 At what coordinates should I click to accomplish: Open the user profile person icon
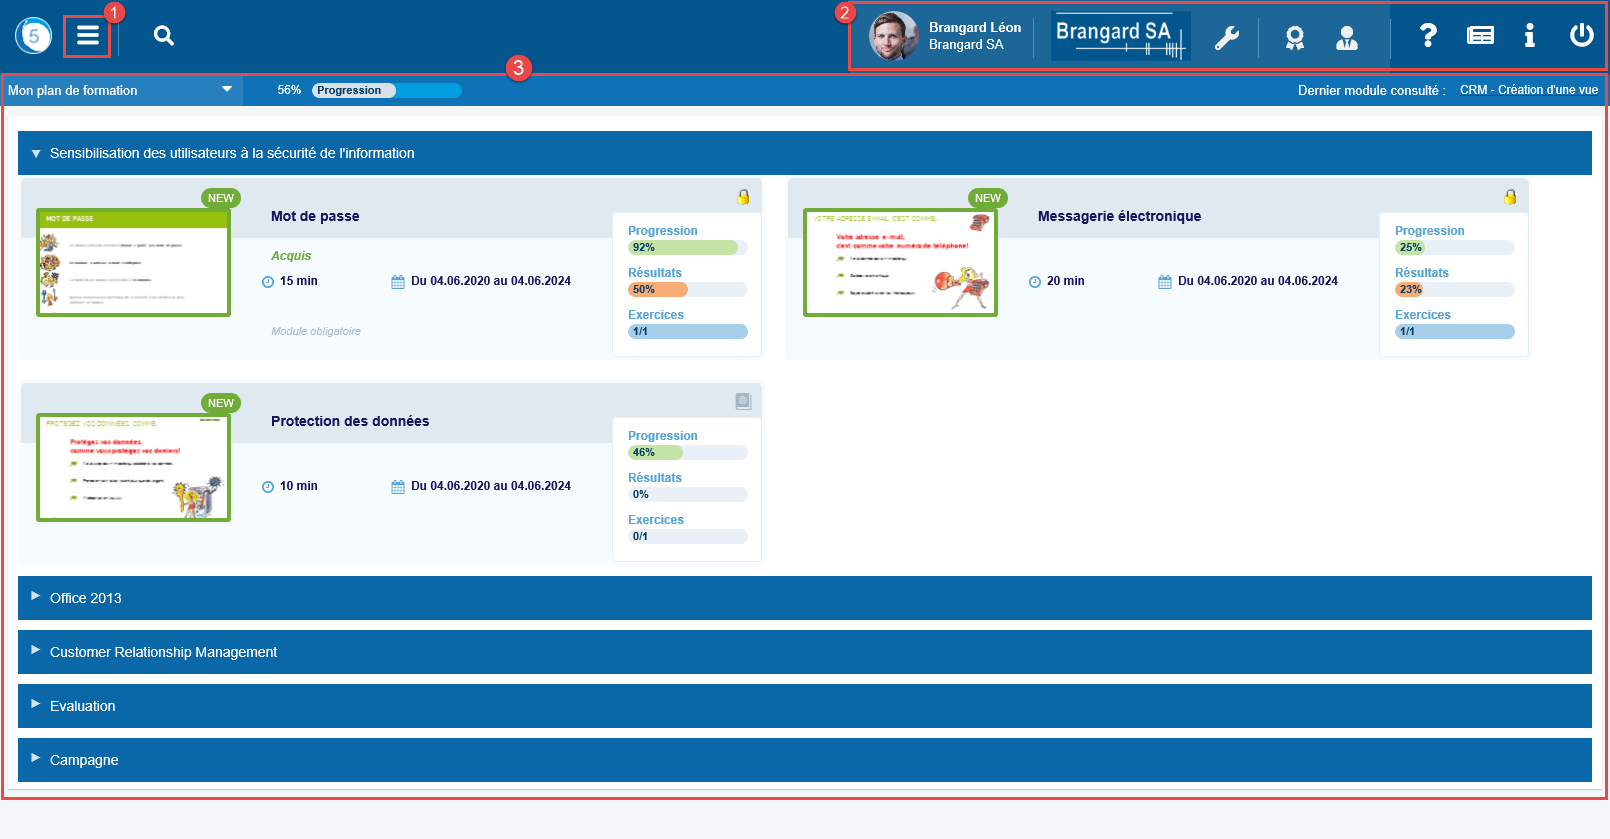[1347, 38]
